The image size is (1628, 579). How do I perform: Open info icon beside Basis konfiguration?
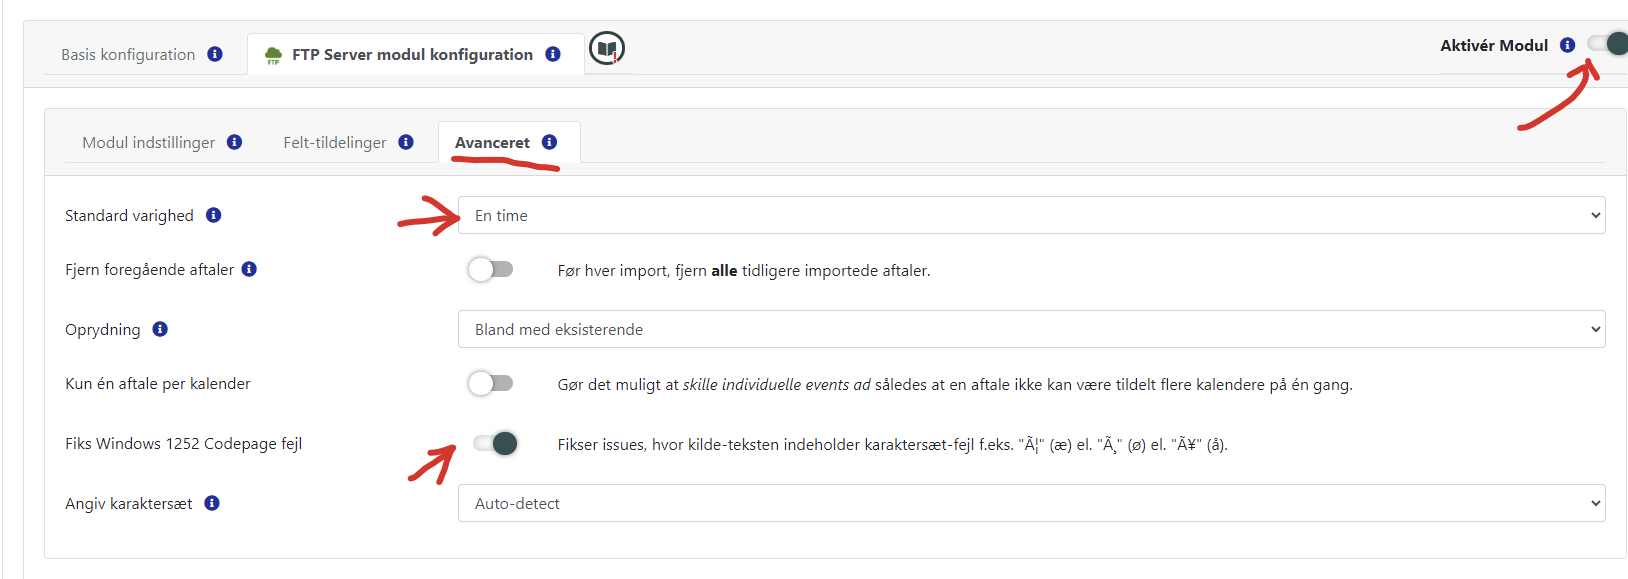pos(215,54)
